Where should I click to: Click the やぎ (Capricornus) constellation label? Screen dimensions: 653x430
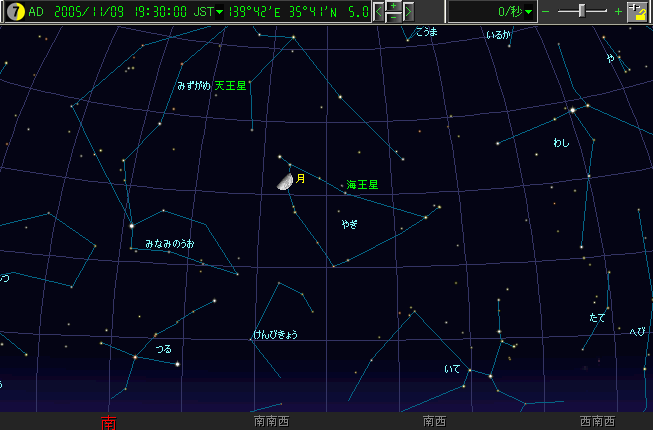pos(349,225)
